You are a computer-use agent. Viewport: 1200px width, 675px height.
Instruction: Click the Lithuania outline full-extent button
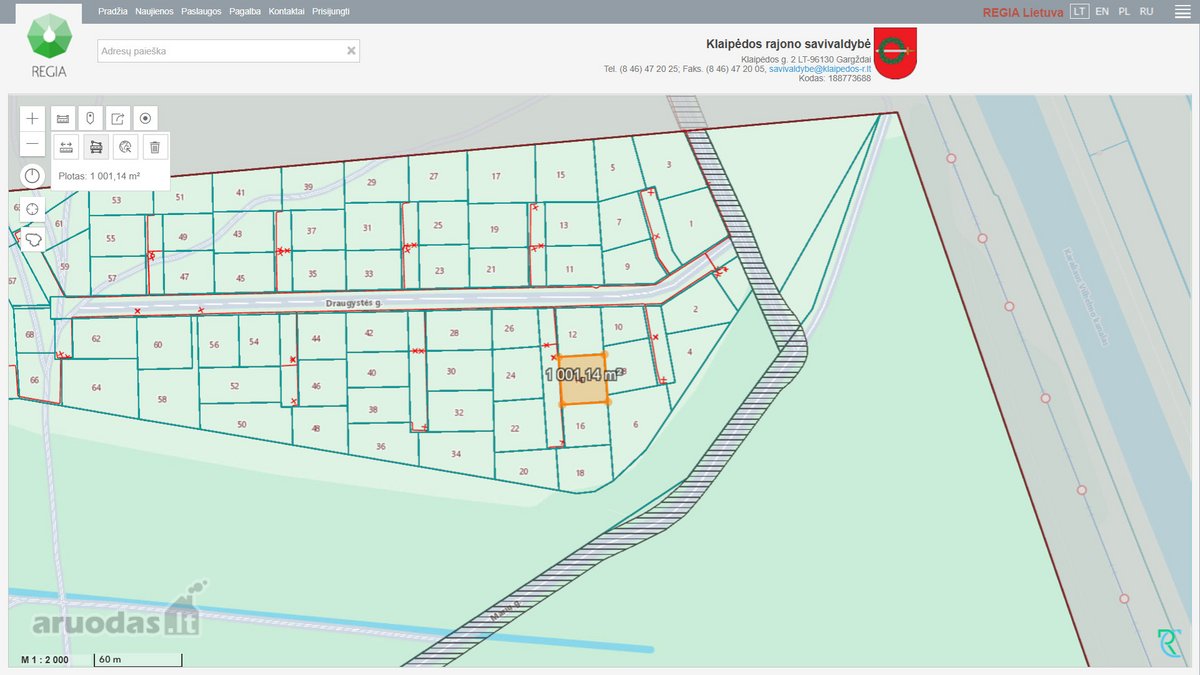tap(33, 240)
